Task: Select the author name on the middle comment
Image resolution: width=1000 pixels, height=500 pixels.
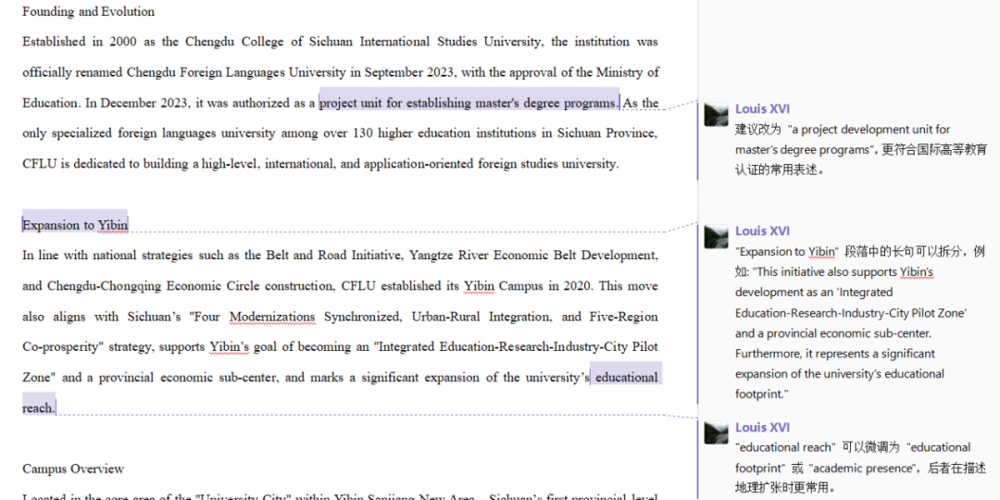Action: point(762,231)
